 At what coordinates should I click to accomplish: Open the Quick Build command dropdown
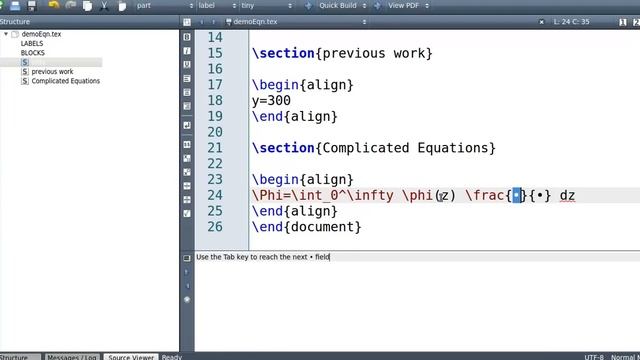click(x=342, y=5)
